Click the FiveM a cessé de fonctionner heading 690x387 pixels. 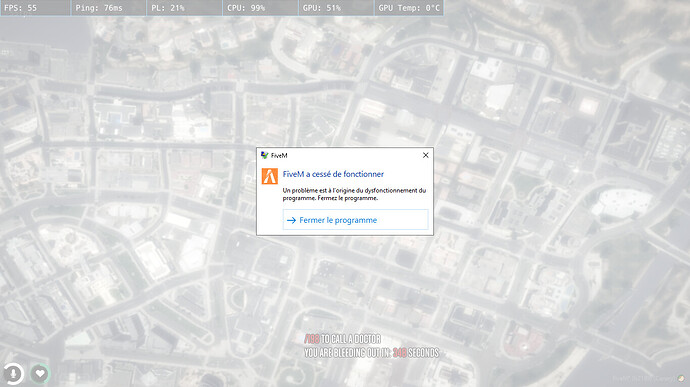pyautogui.click(x=333, y=174)
